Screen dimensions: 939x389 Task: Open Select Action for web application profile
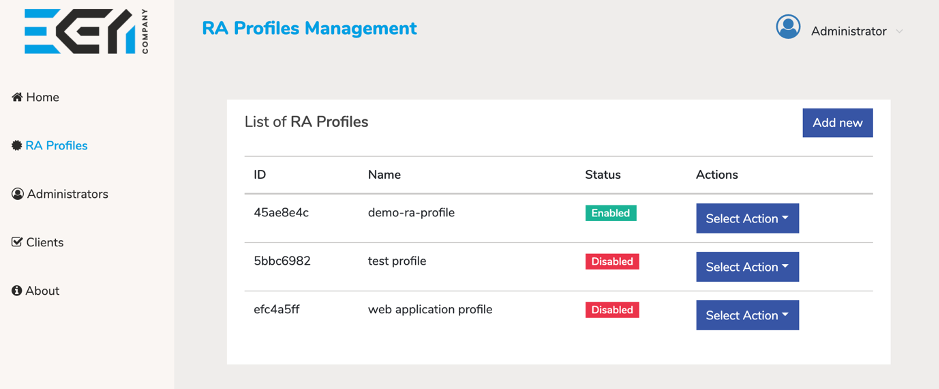click(747, 315)
